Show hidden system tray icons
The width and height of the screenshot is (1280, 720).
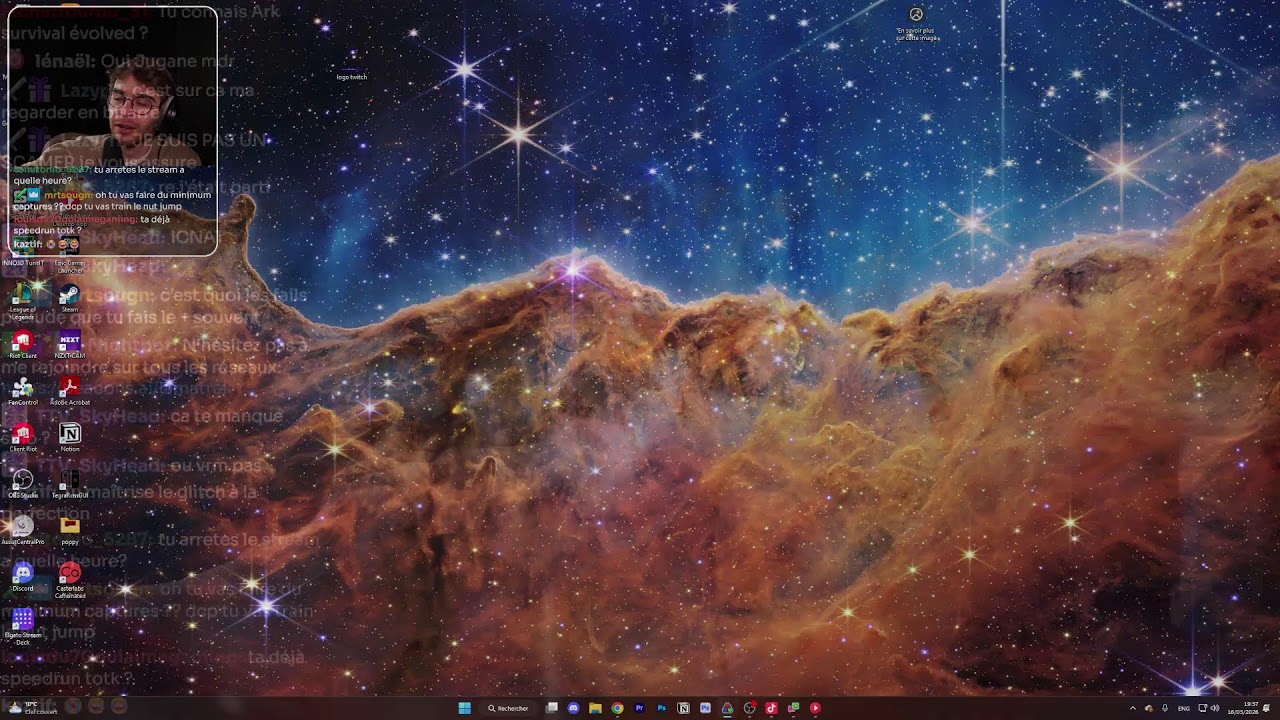click(x=1133, y=708)
